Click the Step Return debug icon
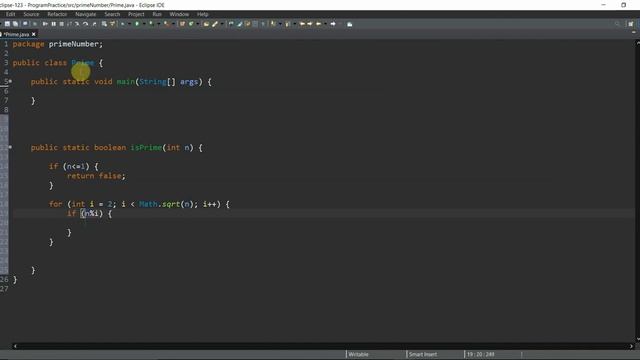The width and height of the screenshot is (640, 360). tap(94, 24)
